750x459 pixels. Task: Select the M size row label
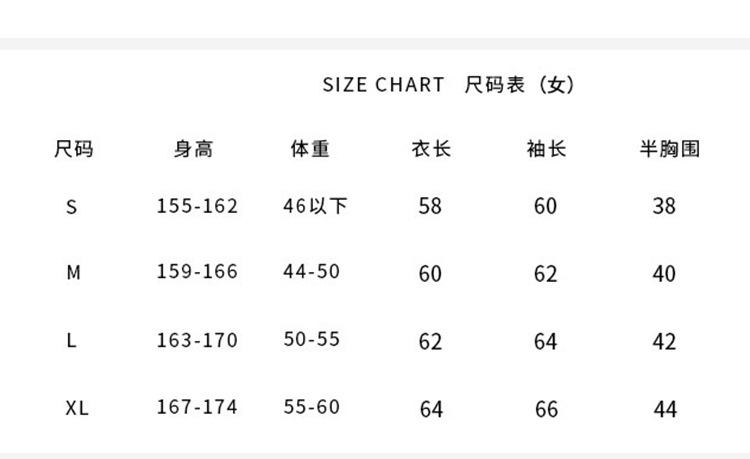(x=72, y=273)
